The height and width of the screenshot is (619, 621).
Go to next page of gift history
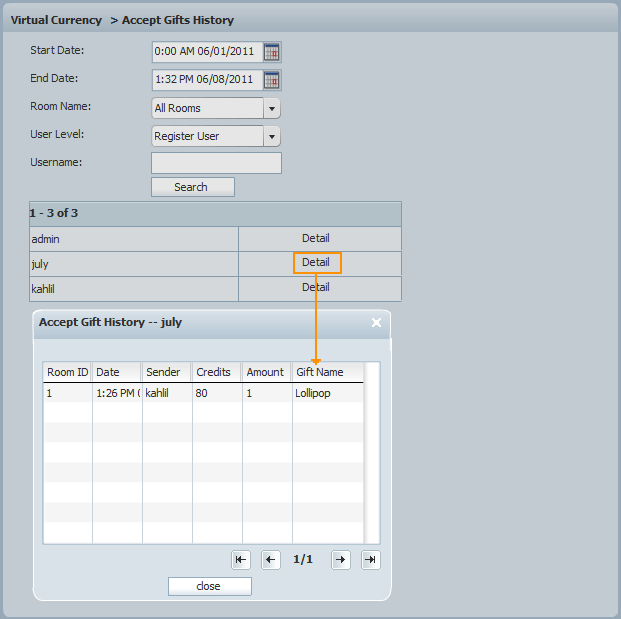[341, 560]
